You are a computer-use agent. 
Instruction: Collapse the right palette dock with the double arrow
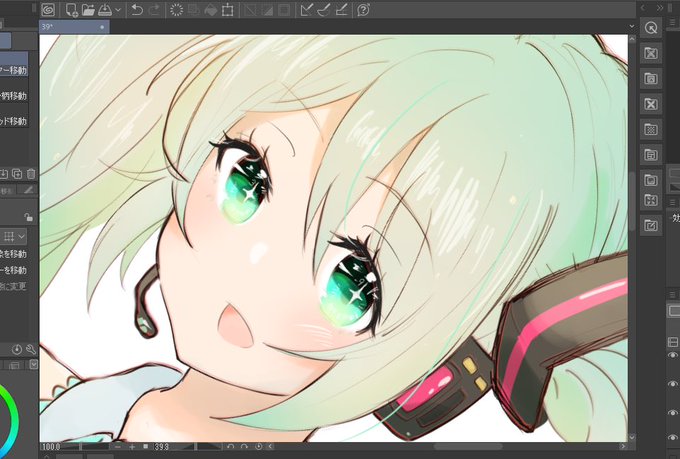pyautogui.click(x=660, y=8)
